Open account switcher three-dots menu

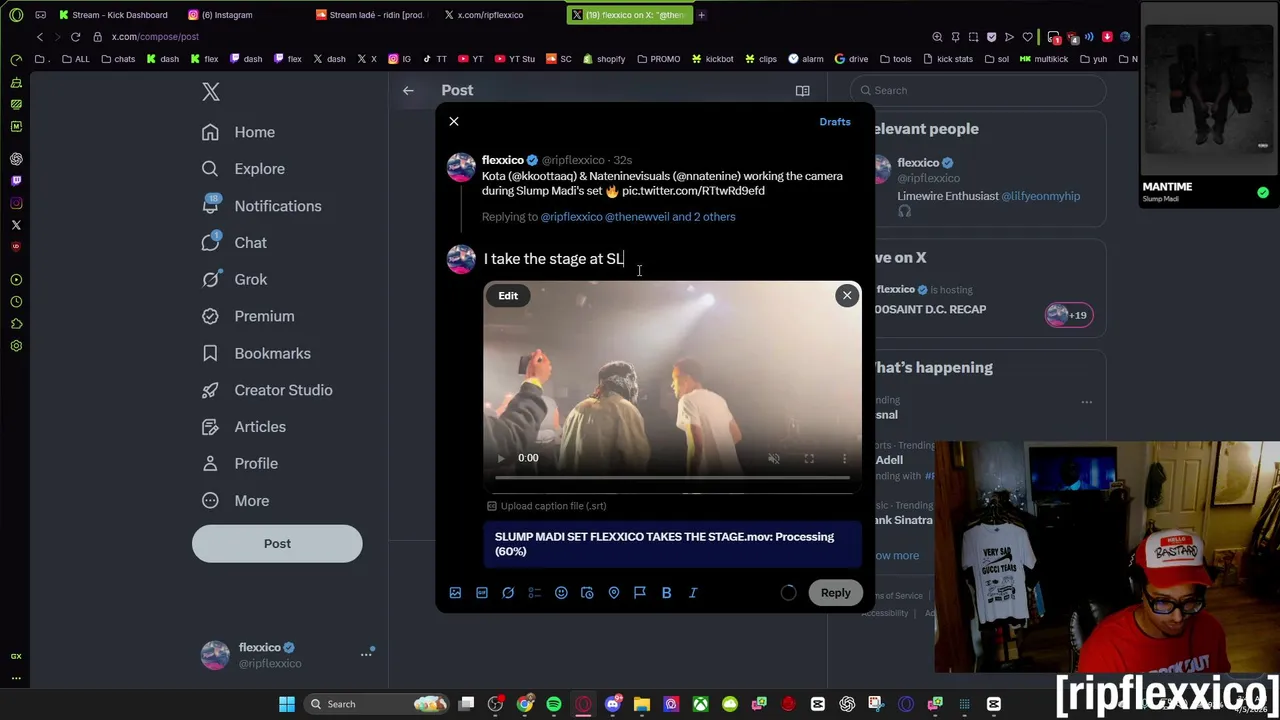(x=366, y=654)
